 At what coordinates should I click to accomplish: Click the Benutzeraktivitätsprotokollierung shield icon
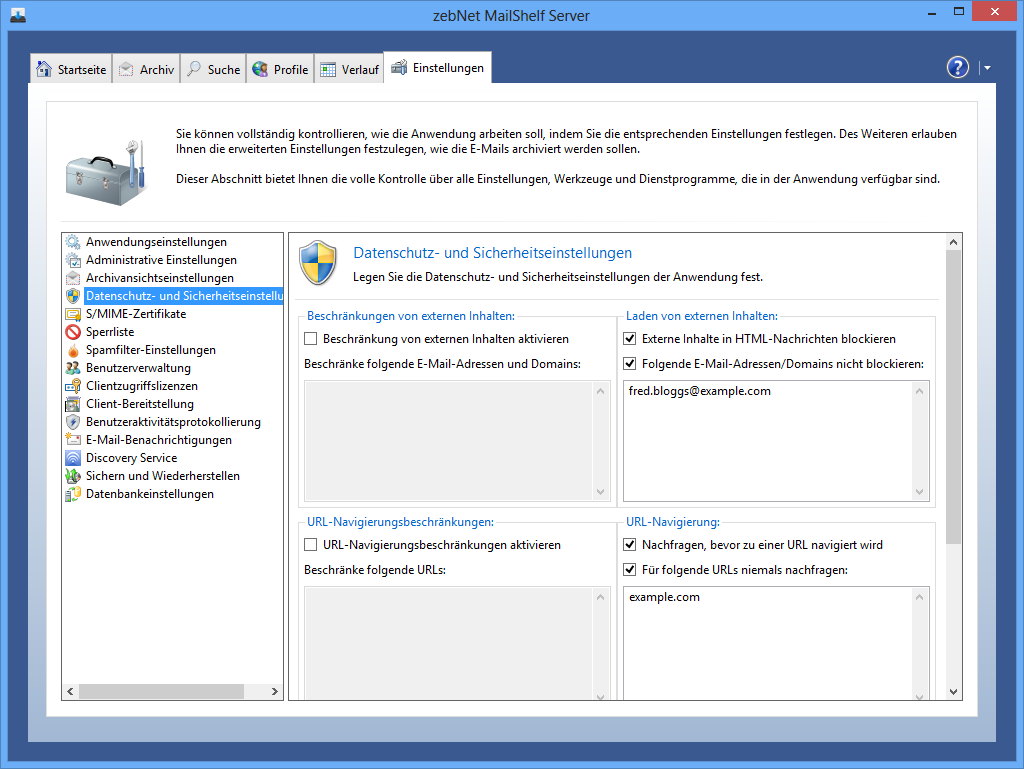coord(73,422)
